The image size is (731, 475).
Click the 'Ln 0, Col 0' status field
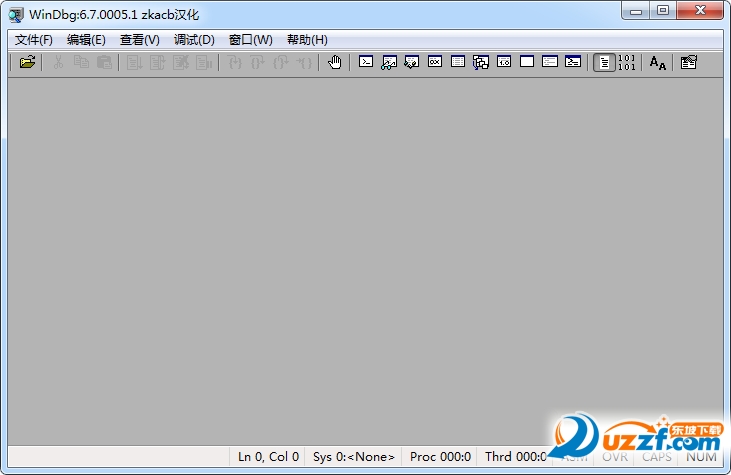click(268, 457)
